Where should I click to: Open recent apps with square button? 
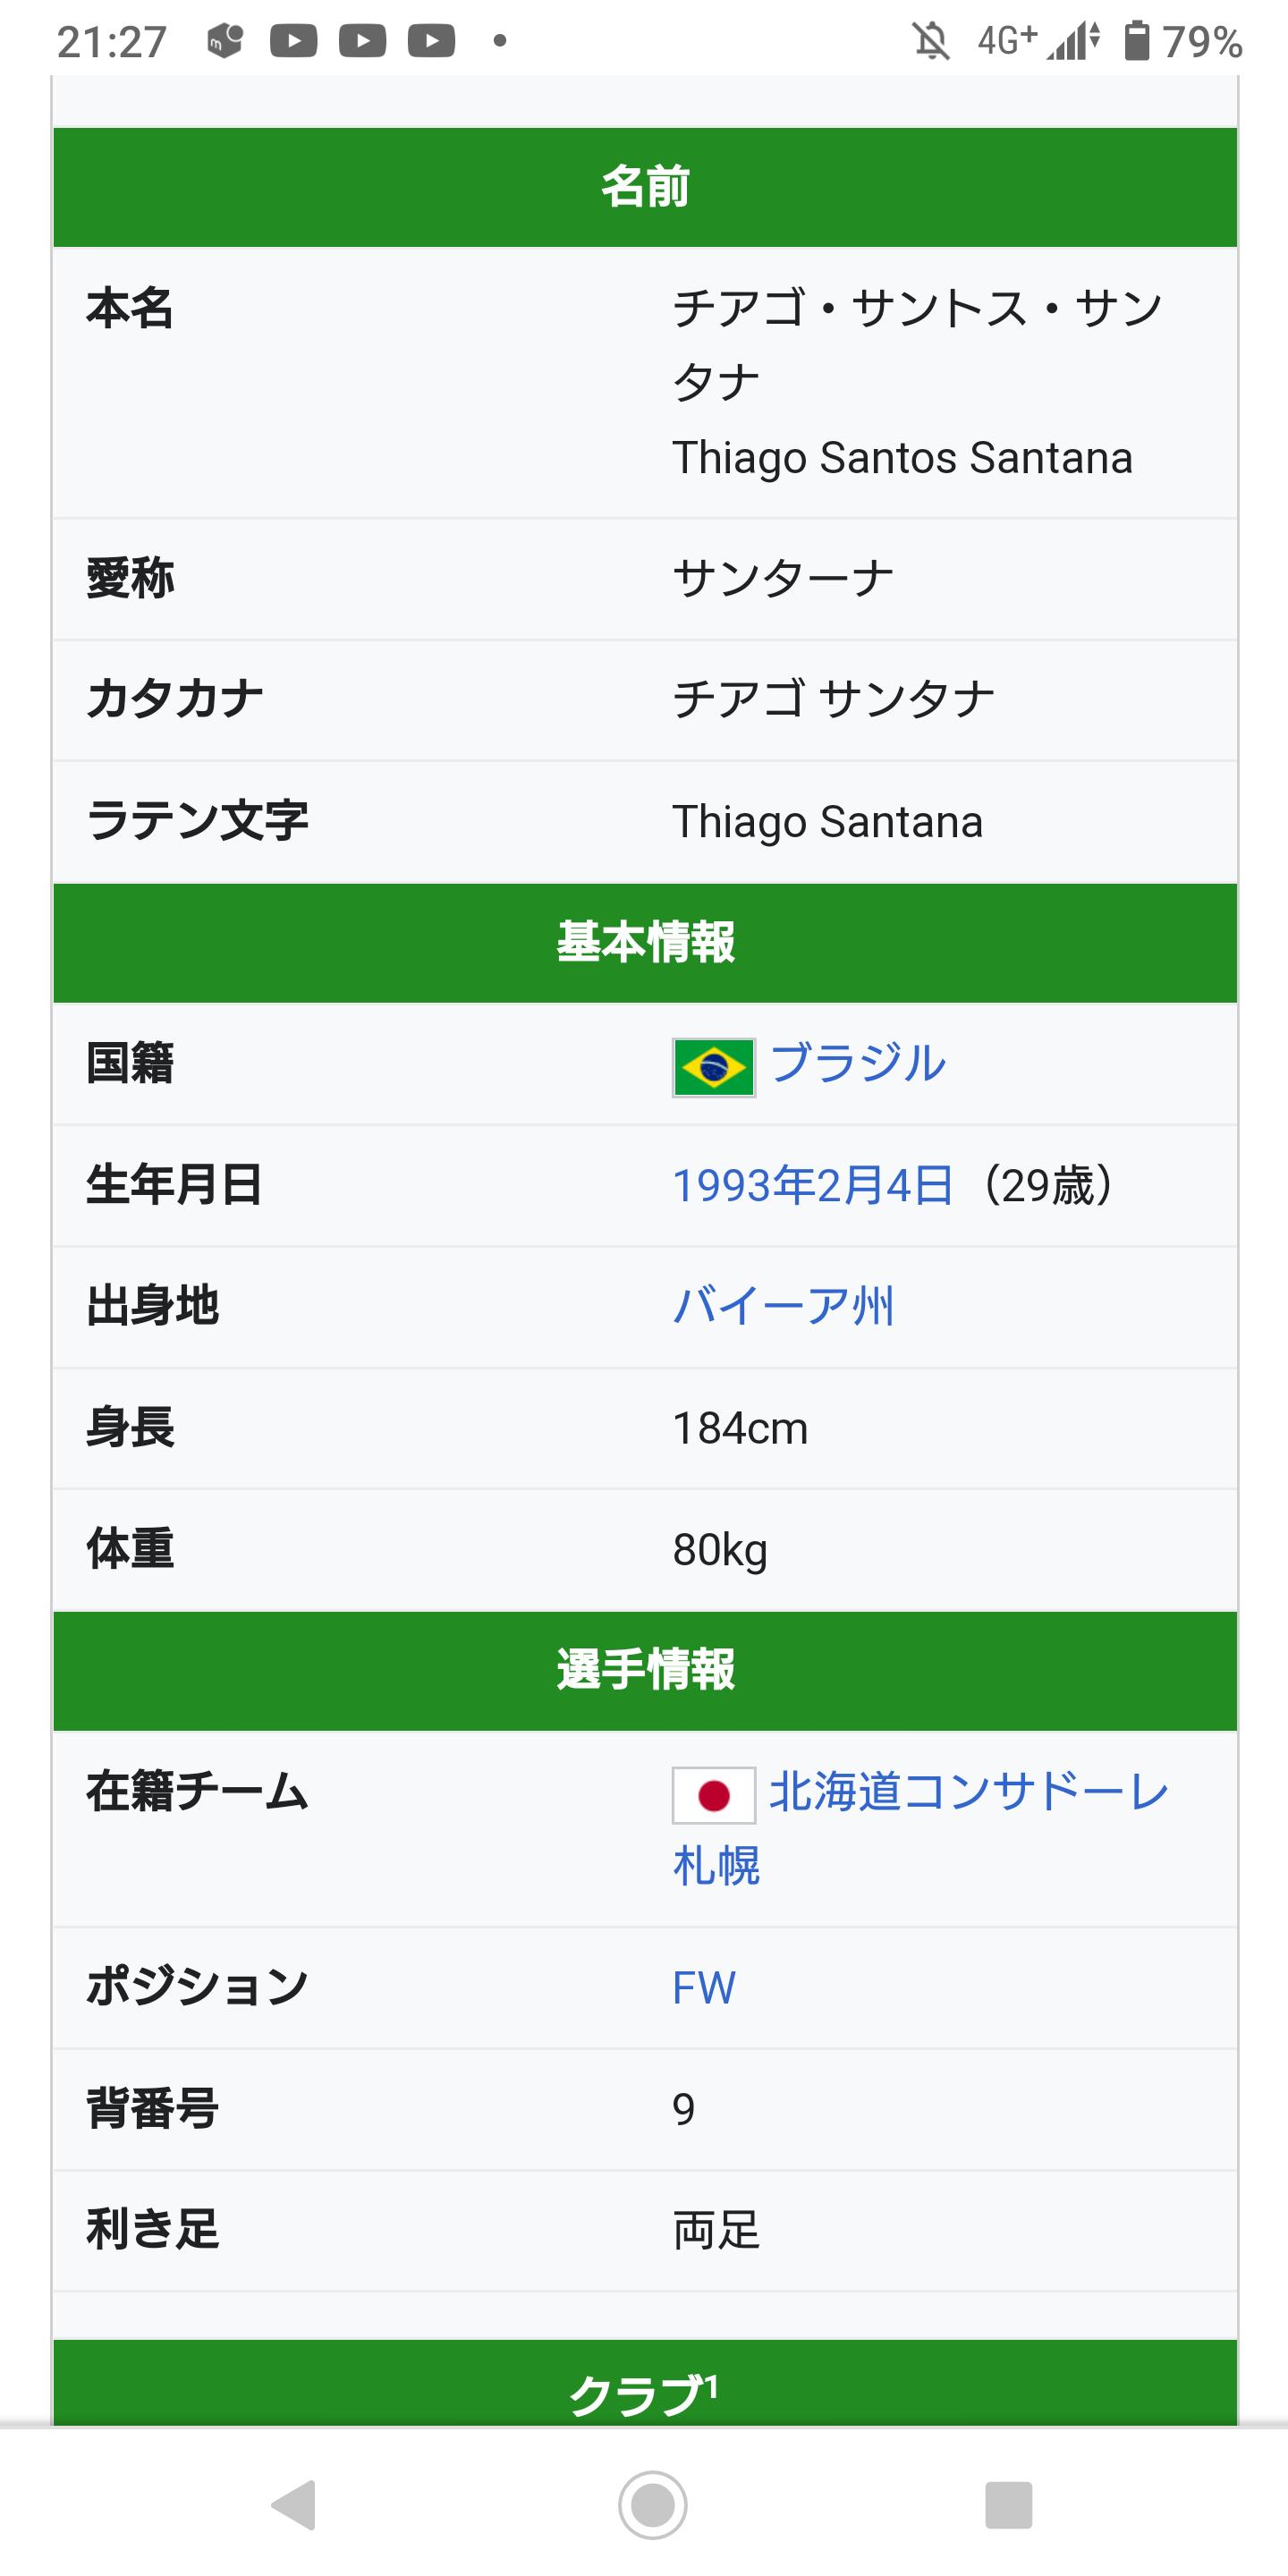1008,2505
